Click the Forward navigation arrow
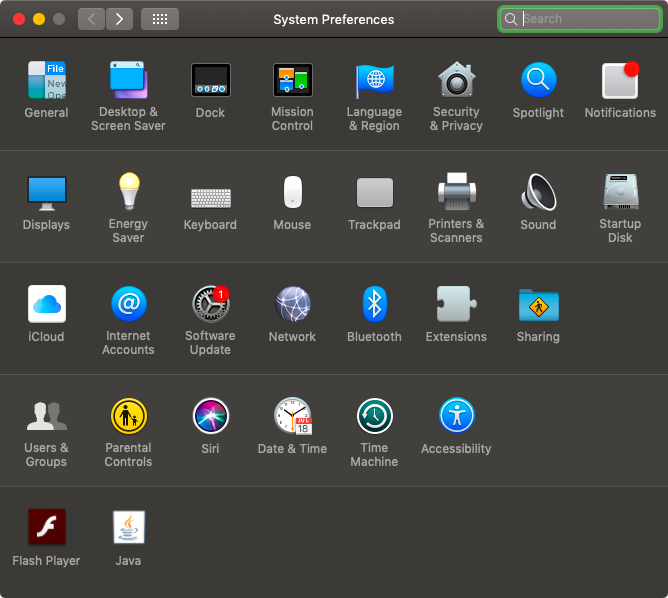Image resolution: width=668 pixels, height=598 pixels. (119, 19)
